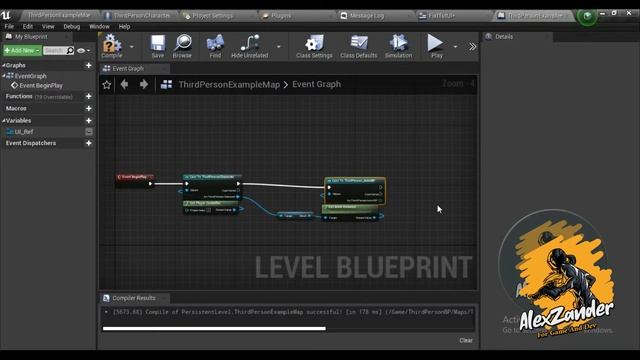The width and height of the screenshot is (640, 360).
Task: Open Play mode options dropdown arrow
Action: click(455, 47)
